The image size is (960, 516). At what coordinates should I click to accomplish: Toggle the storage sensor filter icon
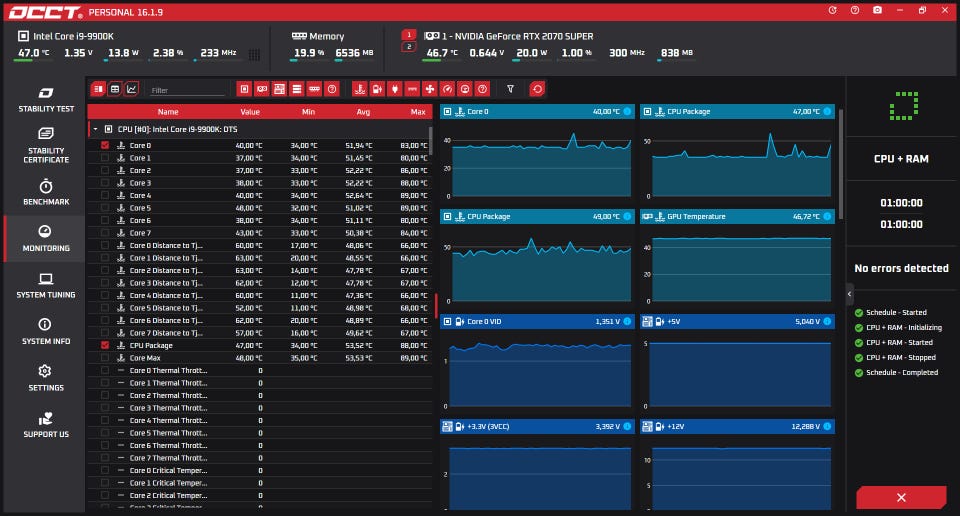coord(297,89)
